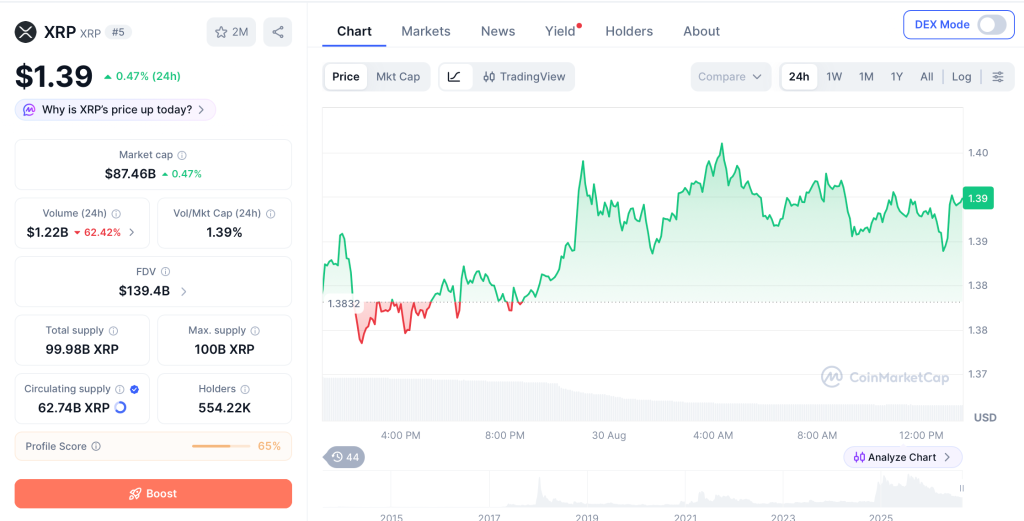Click the Market cap info icon

(182, 155)
